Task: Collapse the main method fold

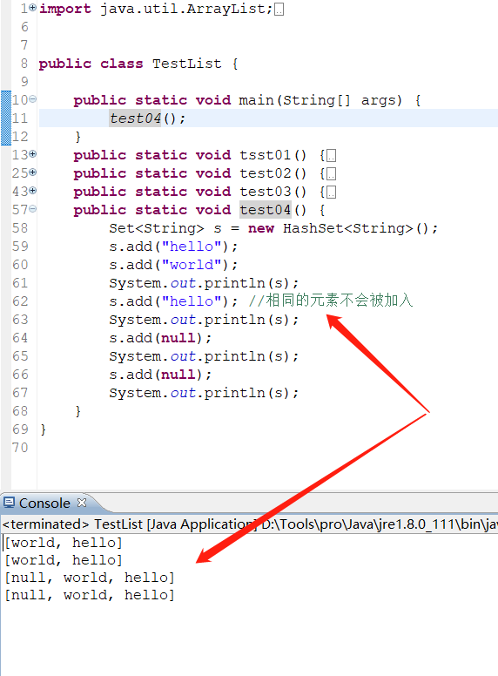Action: (33, 100)
